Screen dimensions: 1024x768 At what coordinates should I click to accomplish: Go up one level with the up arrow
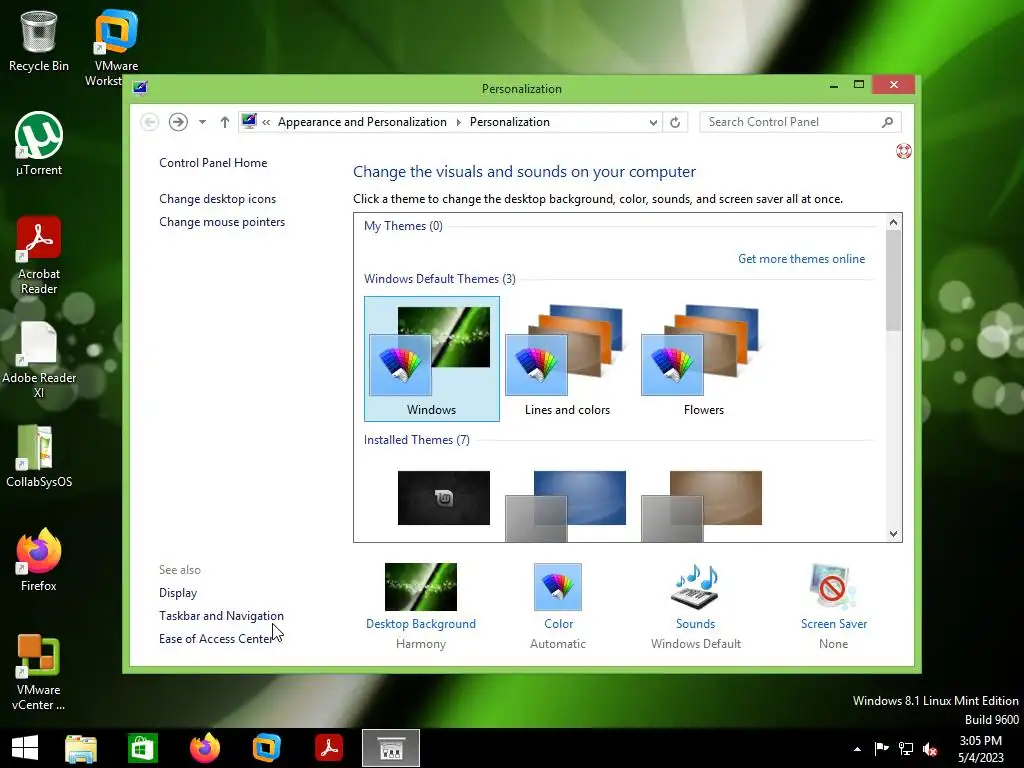225,122
